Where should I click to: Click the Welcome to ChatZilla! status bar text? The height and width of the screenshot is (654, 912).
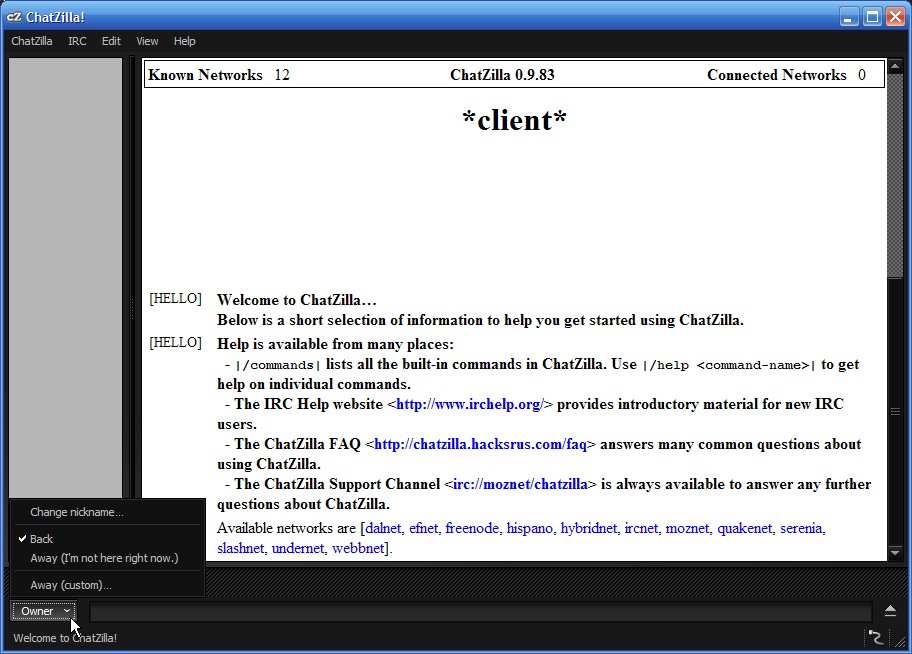click(65, 638)
